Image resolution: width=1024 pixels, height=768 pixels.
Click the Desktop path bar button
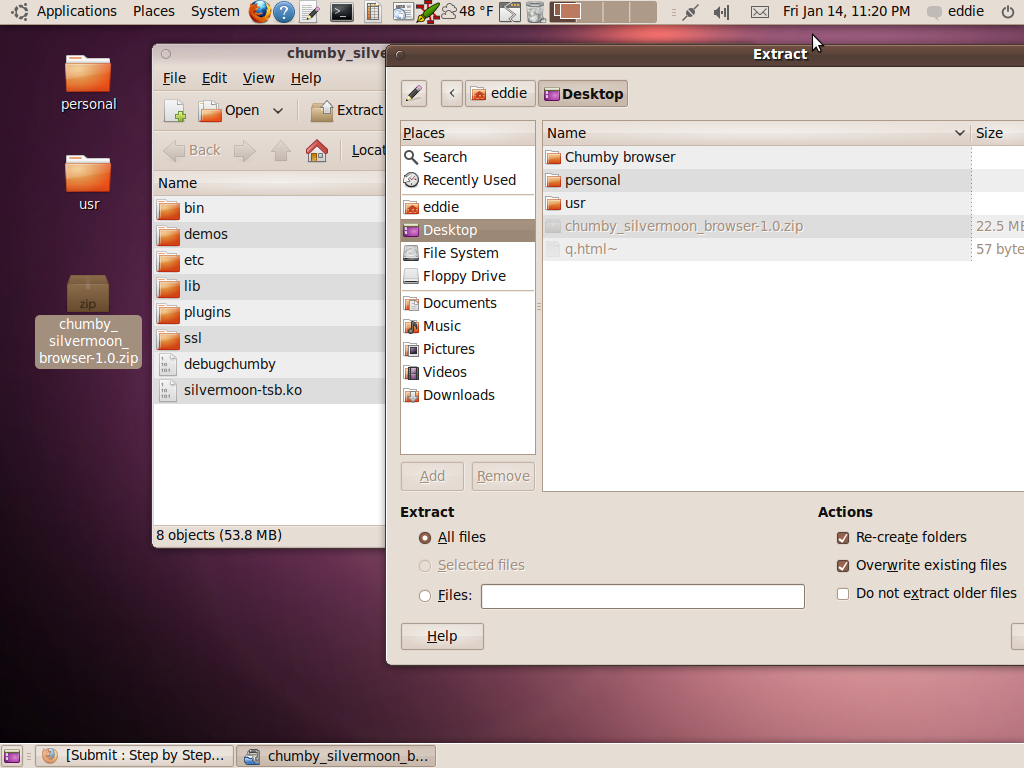(x=583, y=93)
